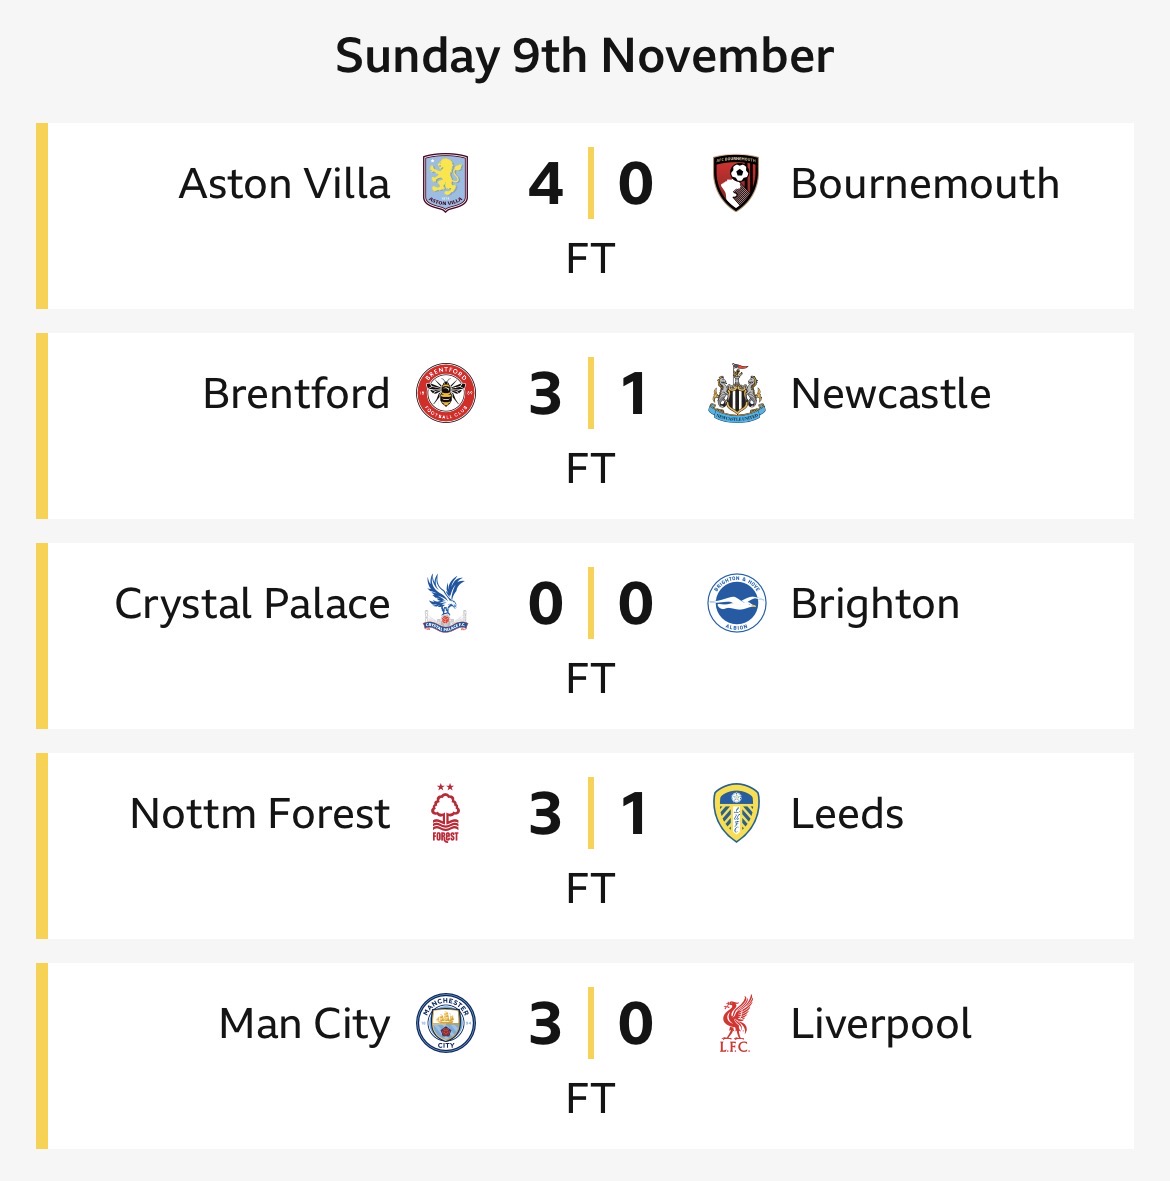
Task: Click the FT label under Nottm Forest match
Action: point(590,888)
